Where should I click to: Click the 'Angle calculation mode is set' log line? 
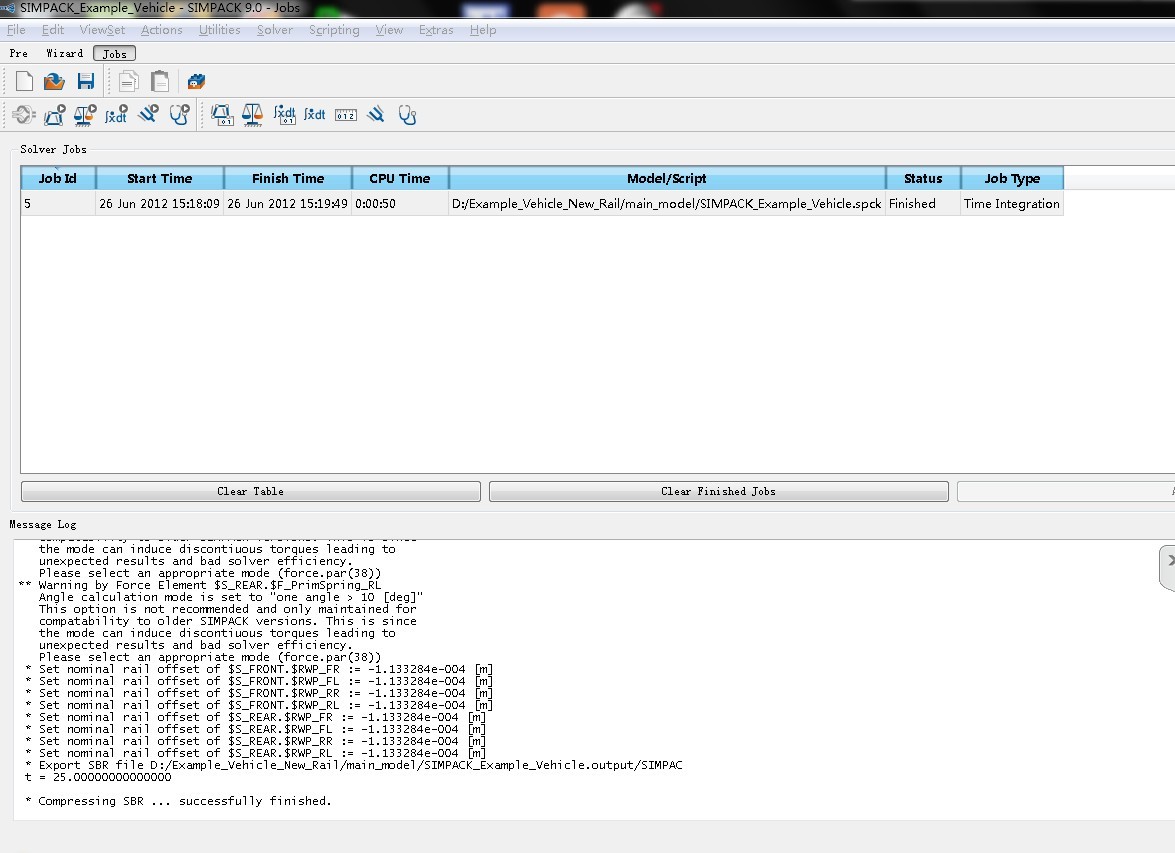[x=231, y=597]
